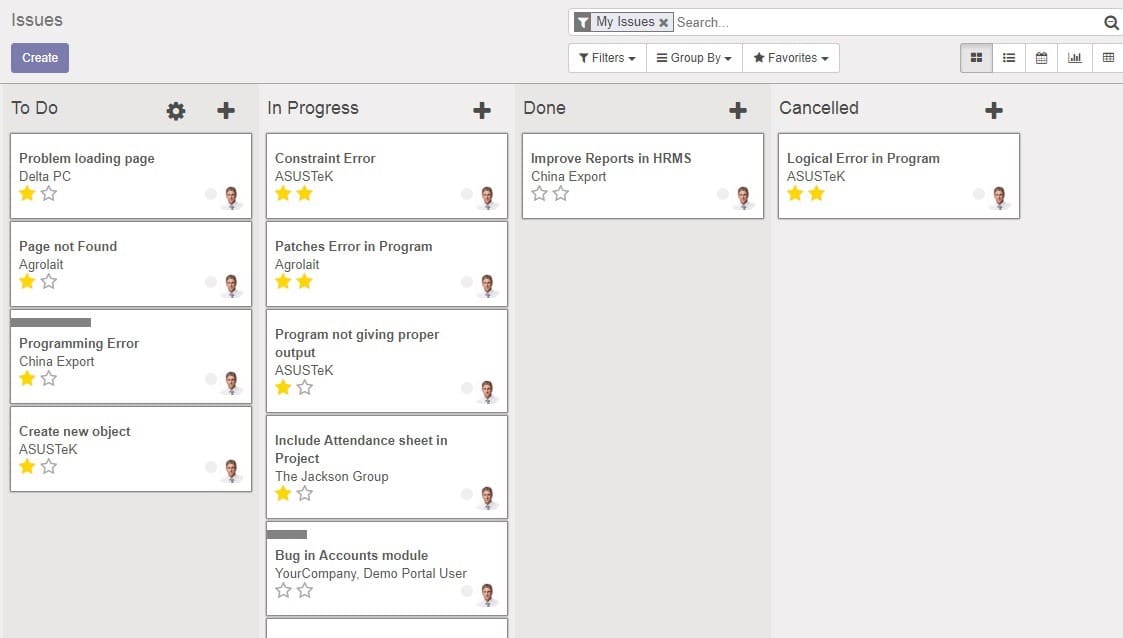Change kanban state dot on Improve Reports card
The width and height of the screenshot is (1123, 638).
[x=723, y=193]
